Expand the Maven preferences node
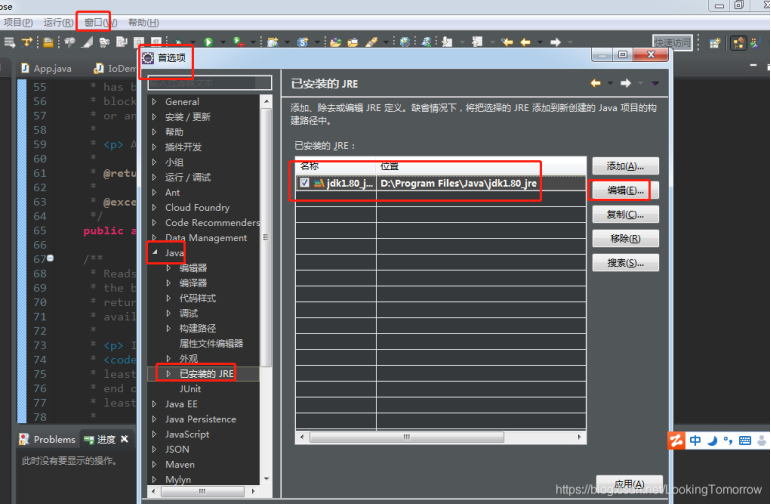The width and height of the screenshot is (771, 504). (154, 465)
